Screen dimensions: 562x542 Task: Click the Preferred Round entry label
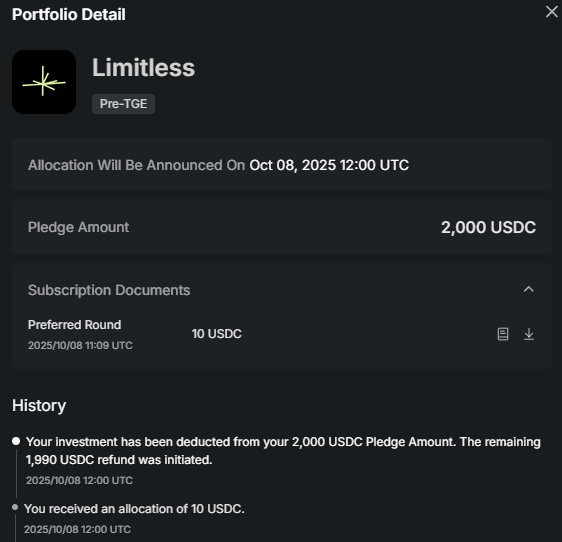click(75, 325)
